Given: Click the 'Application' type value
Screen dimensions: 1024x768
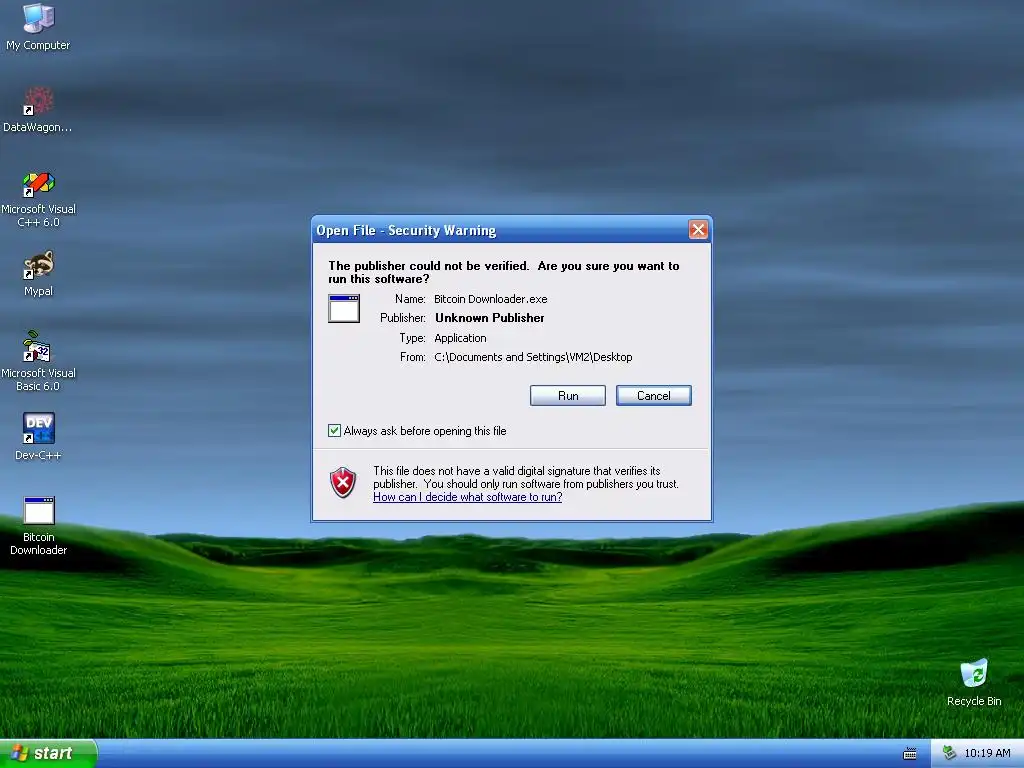Looking at the screenshot, I should click(x=460, y=338).
